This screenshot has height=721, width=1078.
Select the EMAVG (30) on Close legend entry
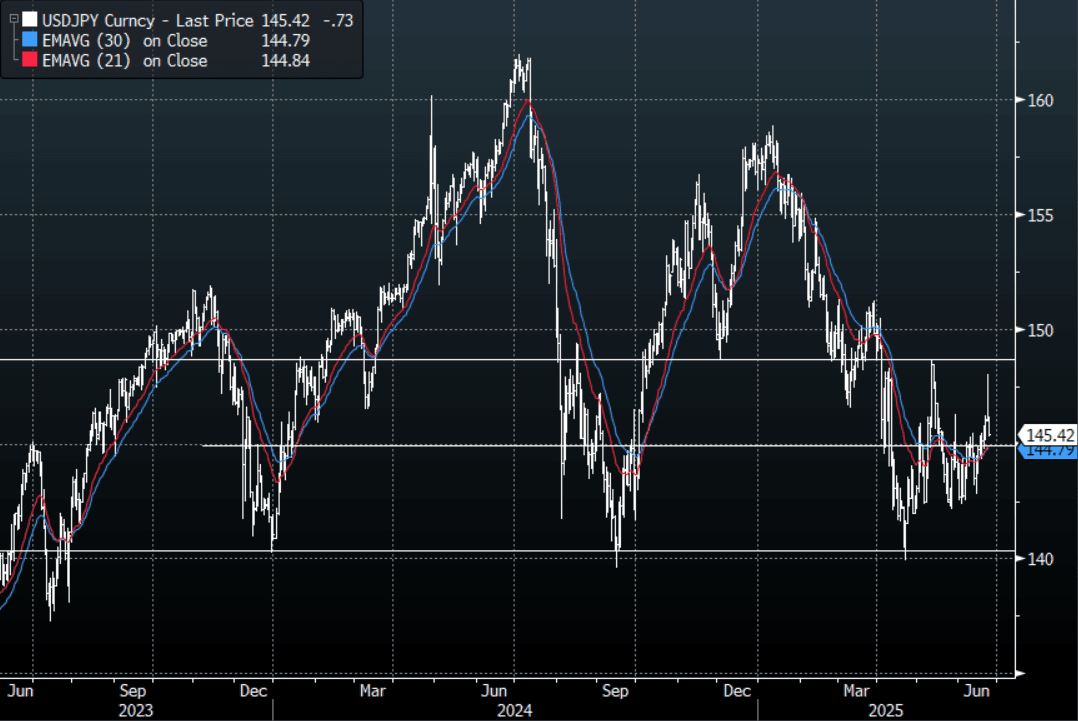tap(126, 41)
